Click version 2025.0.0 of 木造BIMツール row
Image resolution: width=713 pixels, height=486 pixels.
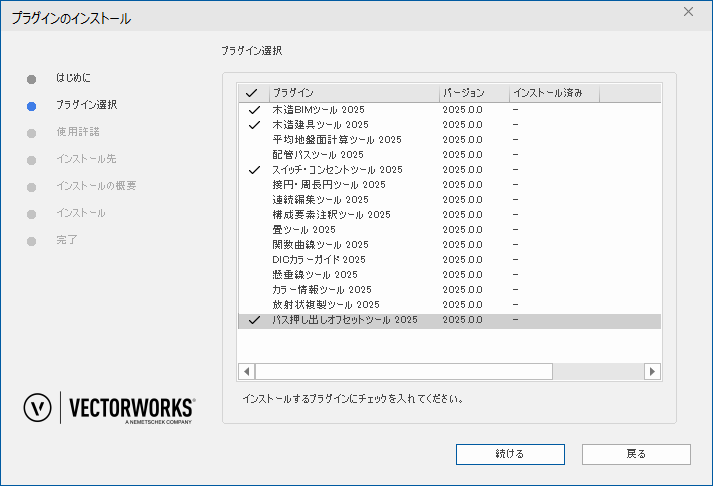tap(462, 110)
